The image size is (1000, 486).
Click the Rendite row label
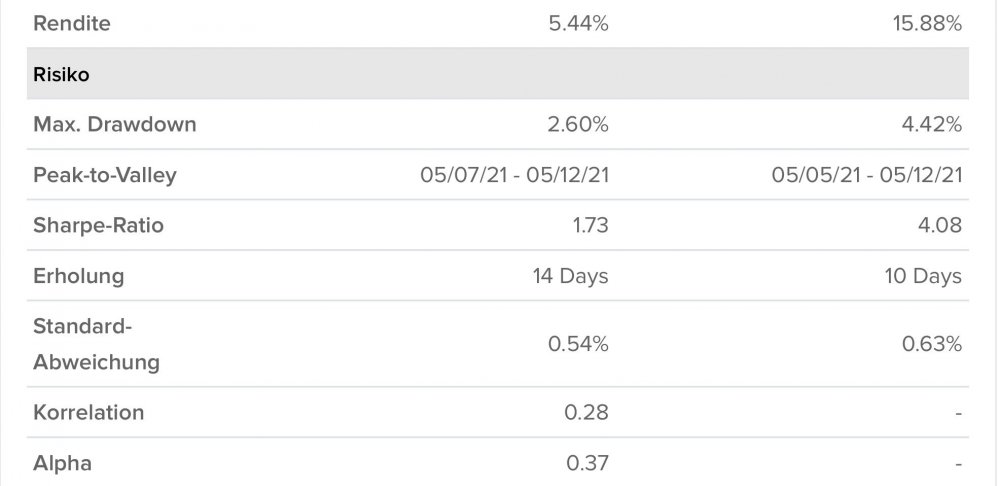pos(72,24)
